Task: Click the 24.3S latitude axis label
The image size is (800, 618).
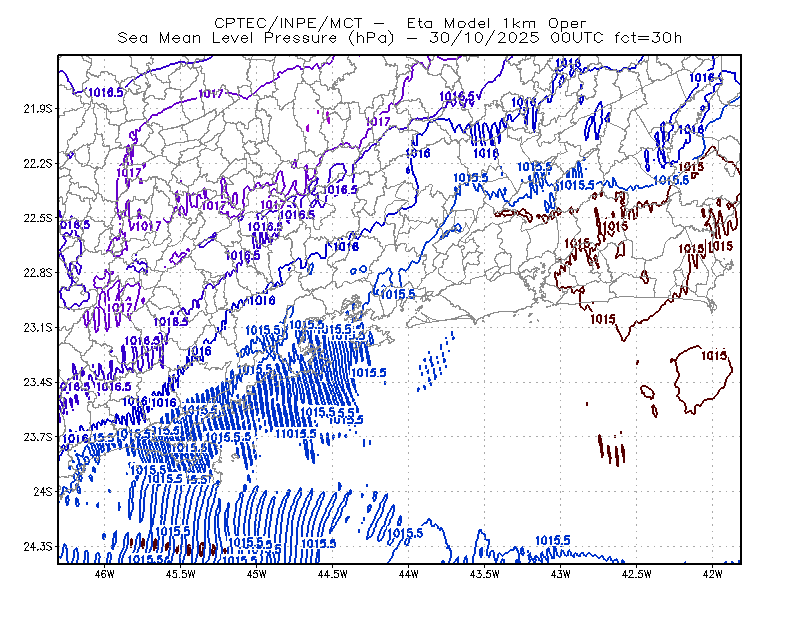Action: 38,547
